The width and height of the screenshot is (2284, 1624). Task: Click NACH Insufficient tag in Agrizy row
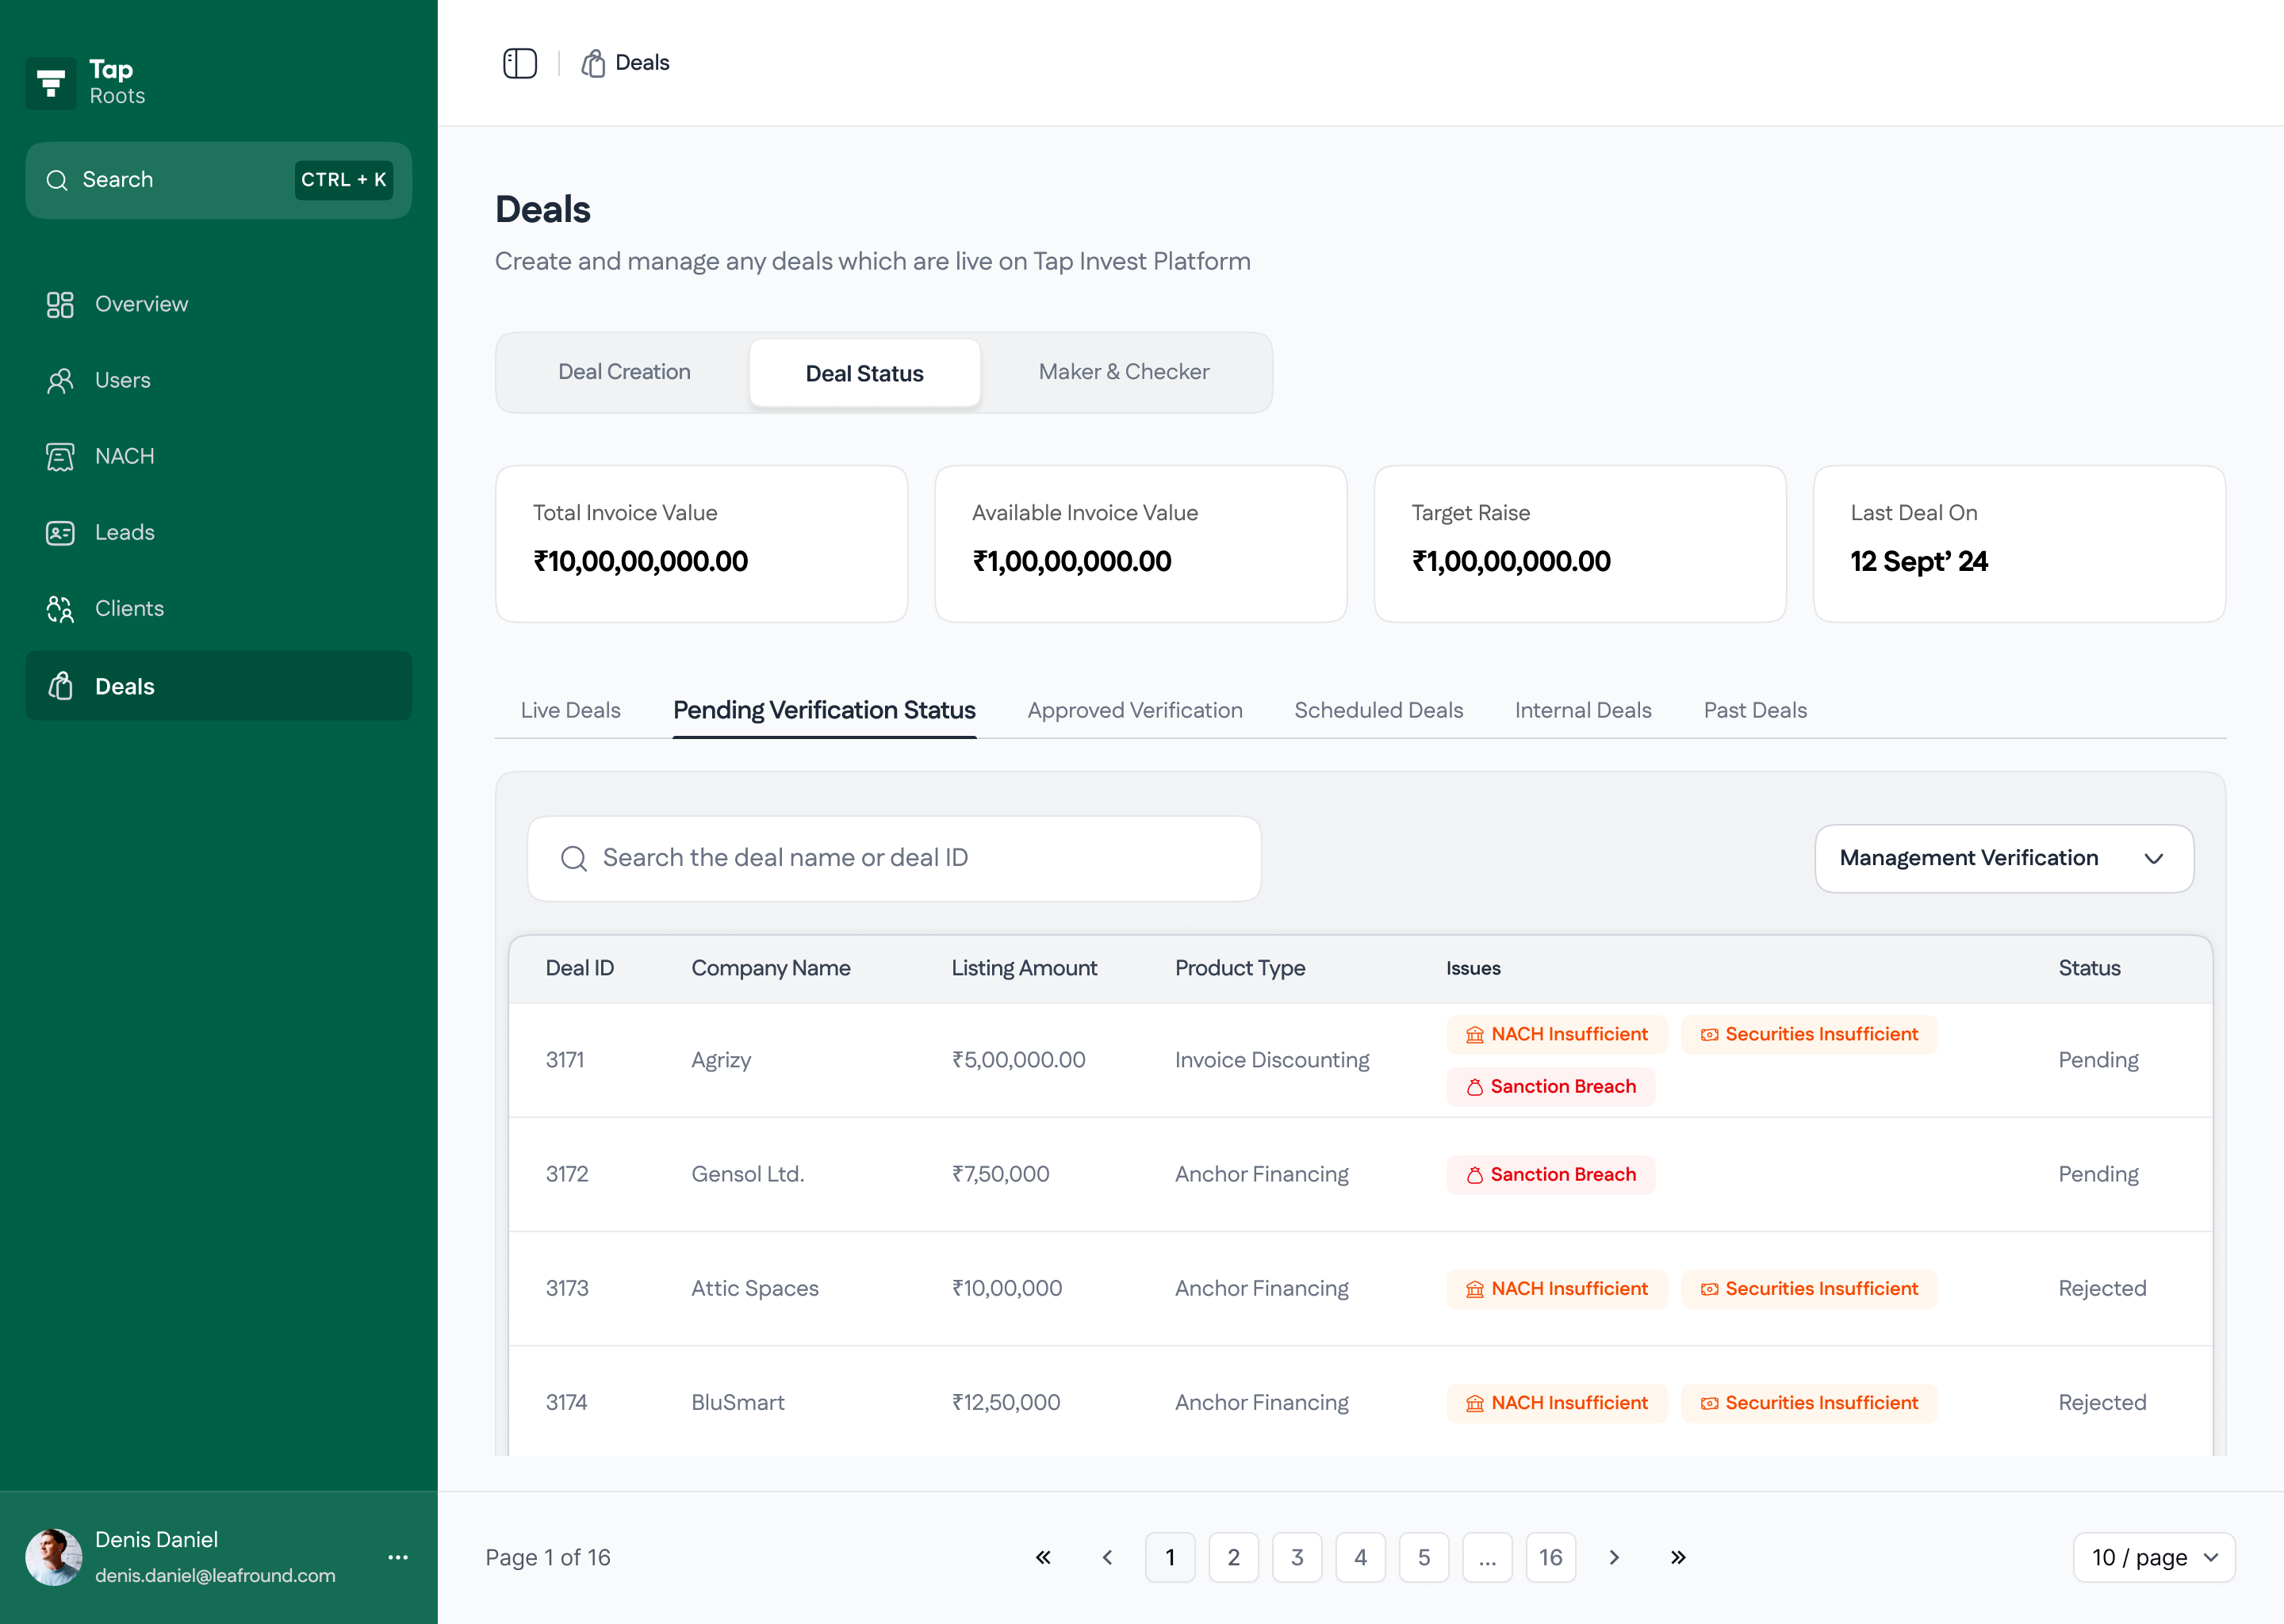coord(1557,1034)
